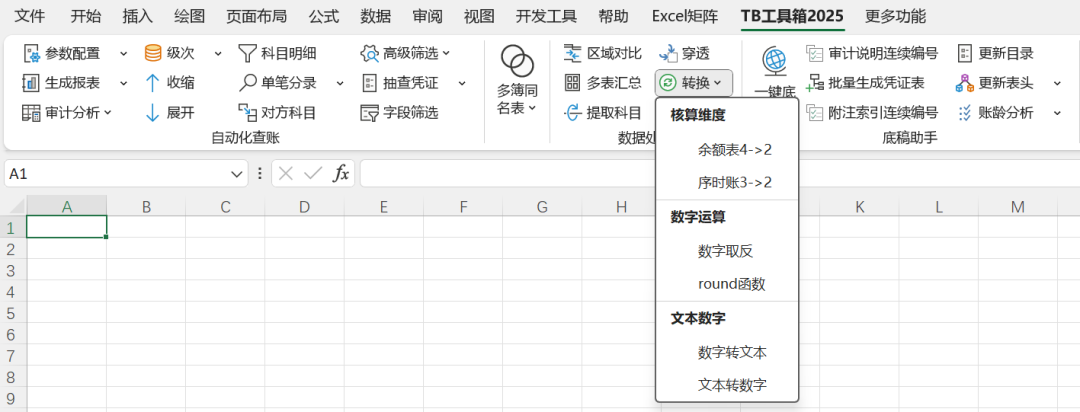The height and width of the screenshot is (412, 1080).
Task: Switch to 绘图 ribbon tab
Action: tap(189, 17)
